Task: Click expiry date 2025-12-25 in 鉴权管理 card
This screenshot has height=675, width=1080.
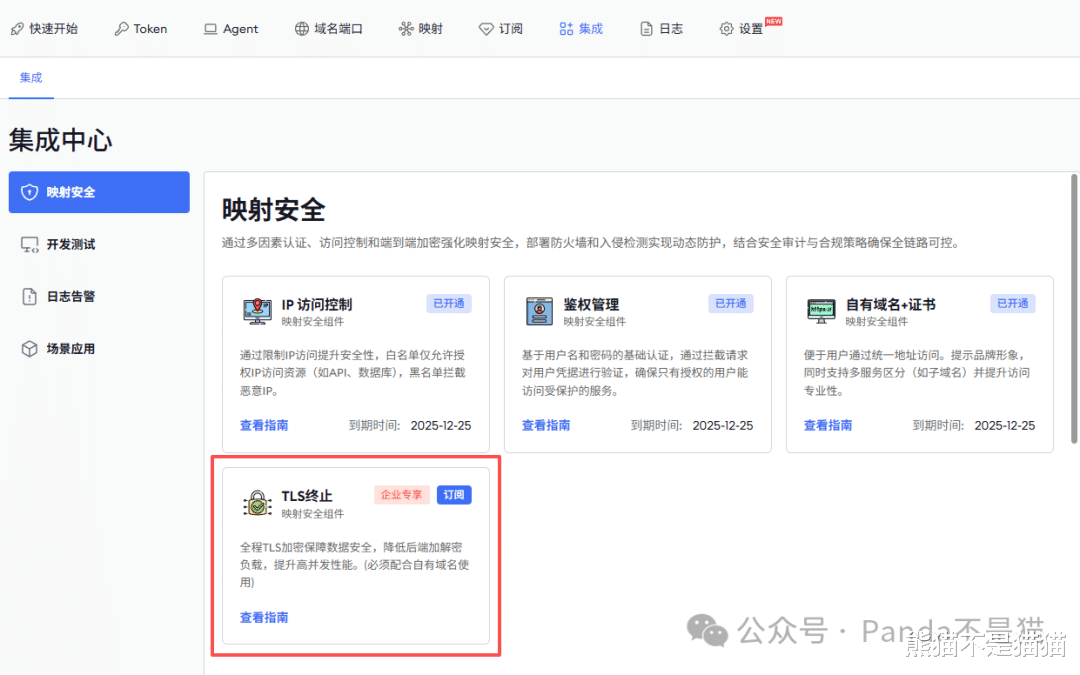Action: (x=723, y=426)
